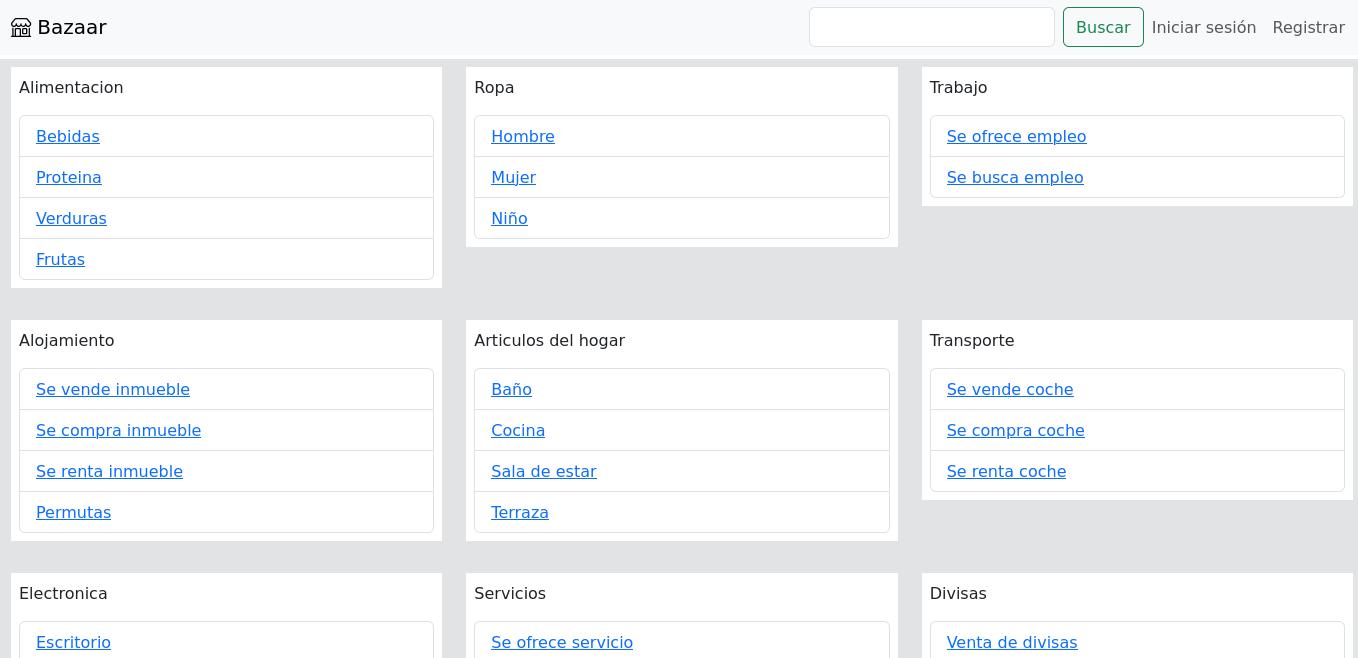The width and height of the screenshot is (1358, 658).
Task: Select Se renta coche
Action: coord(1006,471)
